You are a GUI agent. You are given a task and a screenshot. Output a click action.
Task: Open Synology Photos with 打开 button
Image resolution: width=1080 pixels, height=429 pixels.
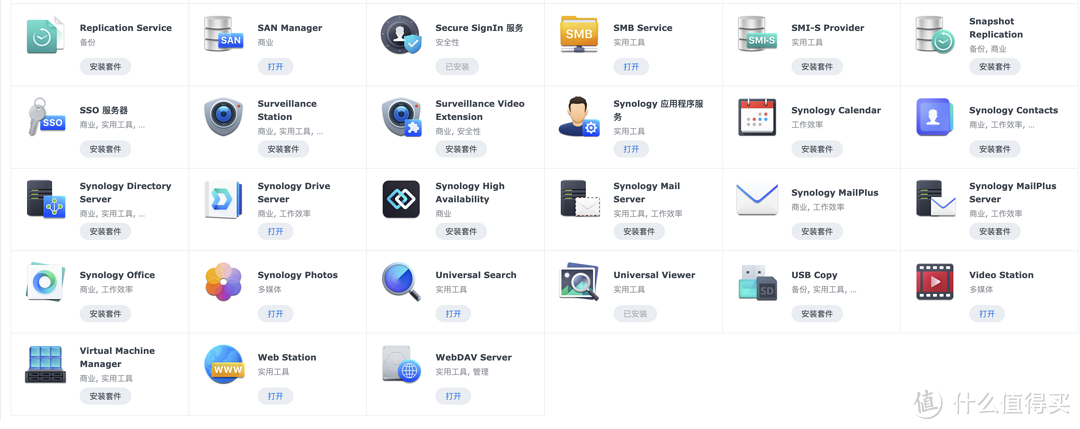pyautogui.click(x=276, y=313)
